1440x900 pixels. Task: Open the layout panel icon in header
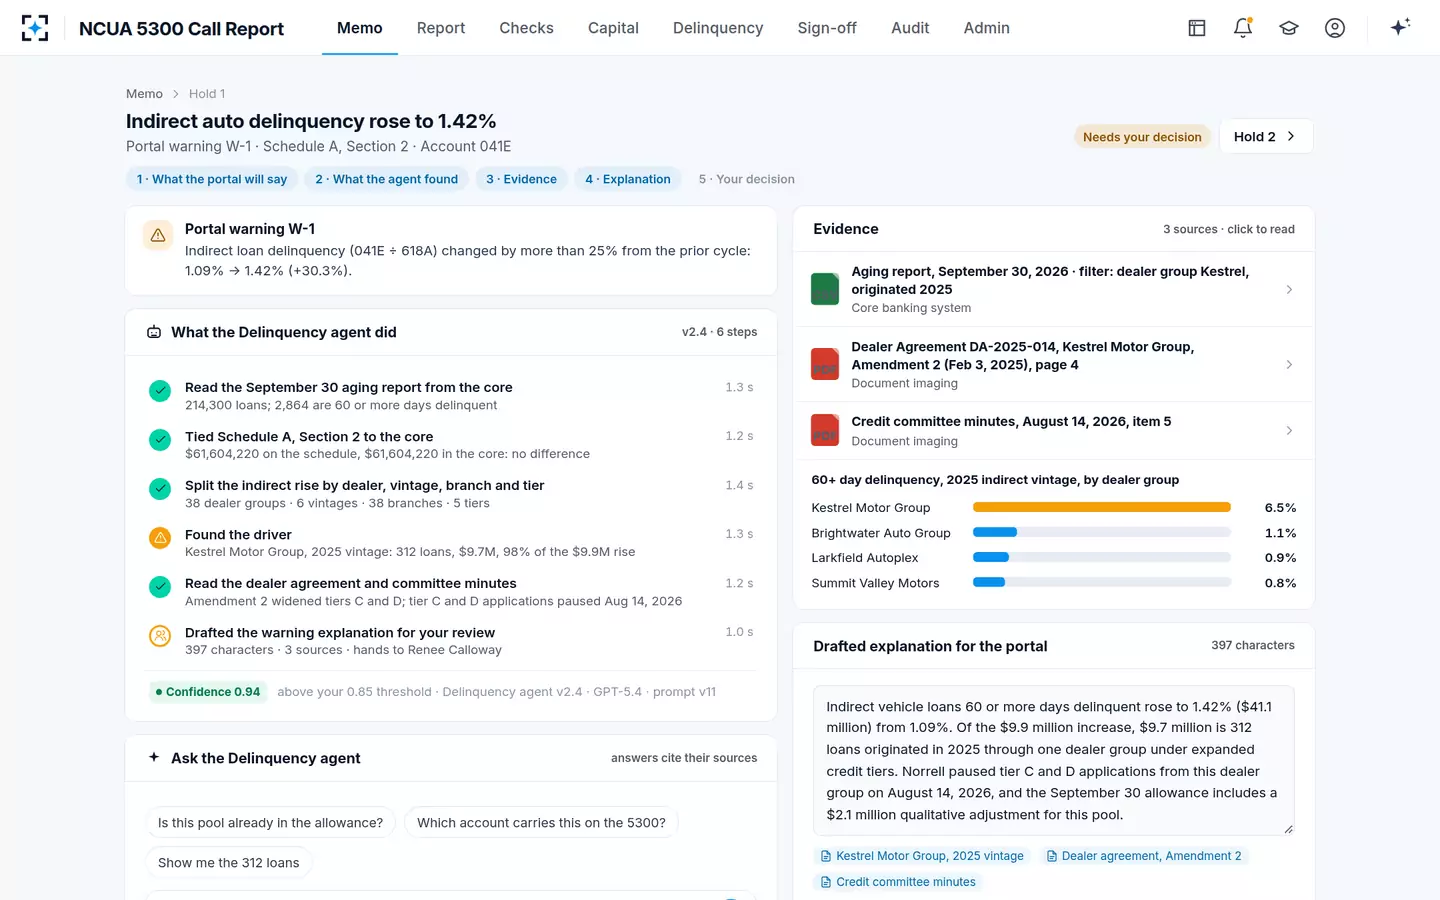[1197, 28]
